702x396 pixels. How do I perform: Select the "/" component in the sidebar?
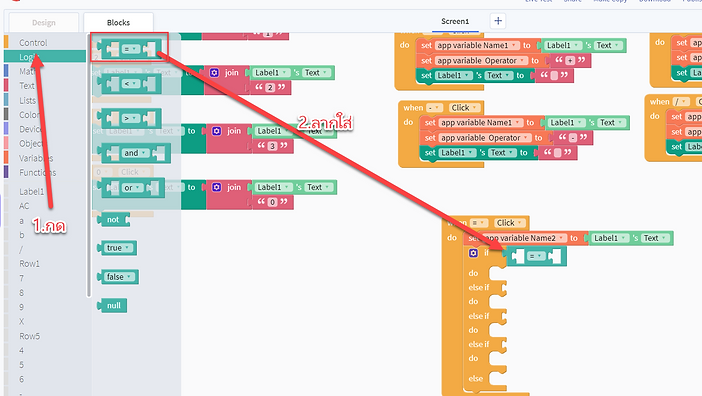click(x=21, y=249)
